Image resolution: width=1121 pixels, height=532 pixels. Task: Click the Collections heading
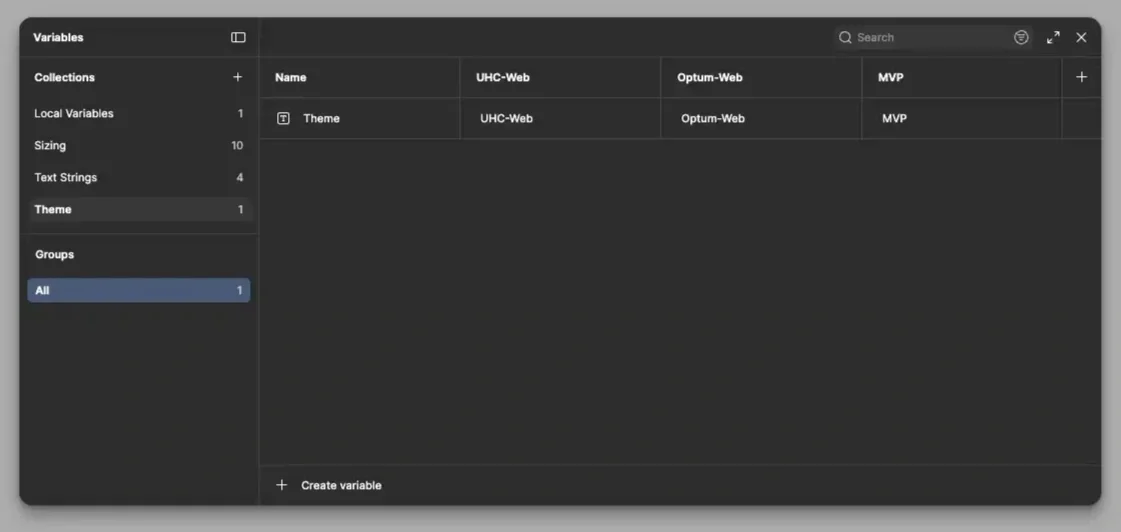coord(64,77)
